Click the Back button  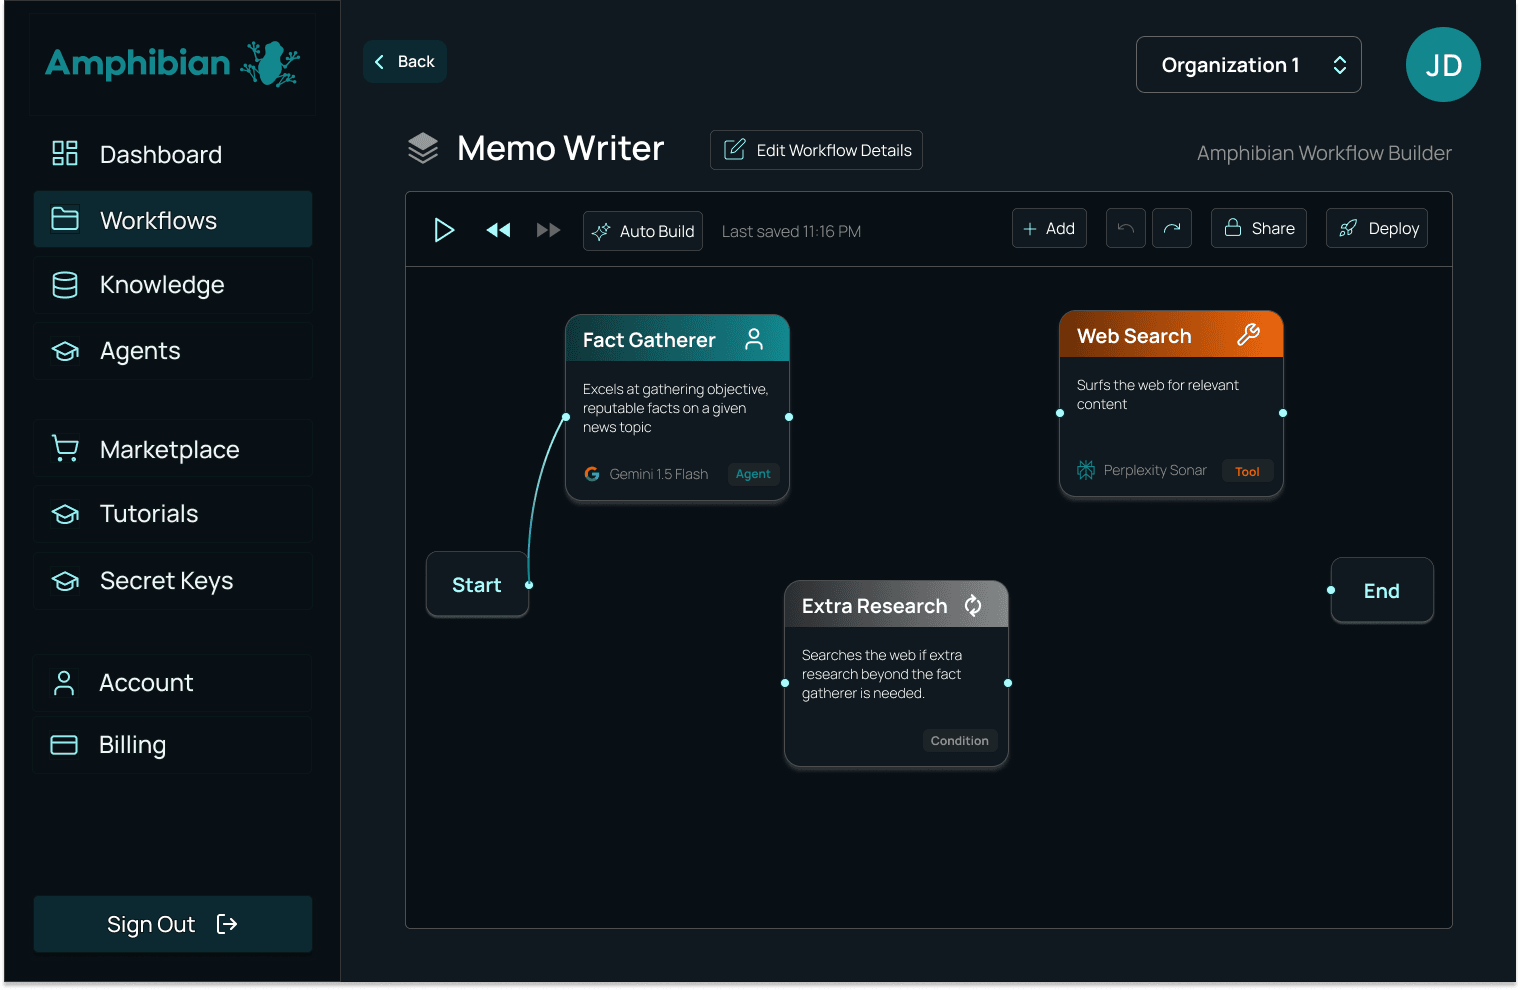[x=405, y=62]
